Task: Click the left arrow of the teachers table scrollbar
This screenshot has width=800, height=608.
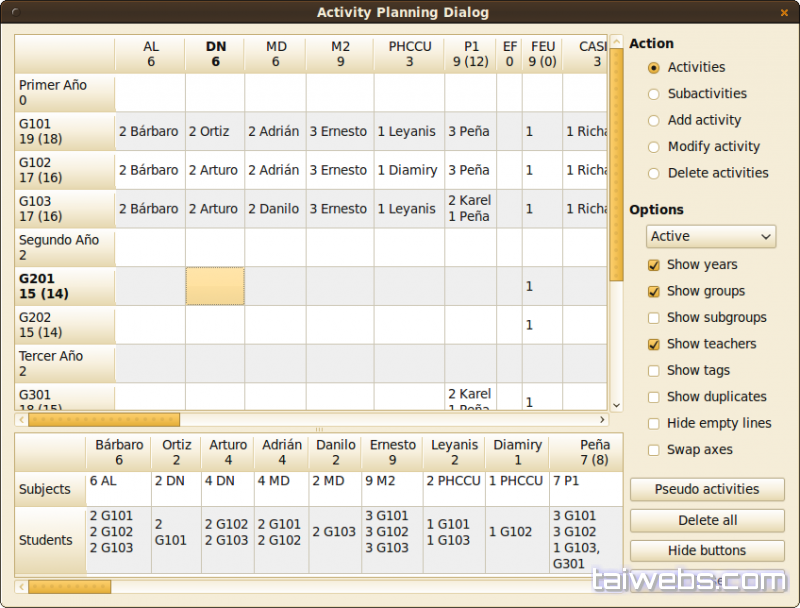Action: pyautogui.click(x=21, y=587)
